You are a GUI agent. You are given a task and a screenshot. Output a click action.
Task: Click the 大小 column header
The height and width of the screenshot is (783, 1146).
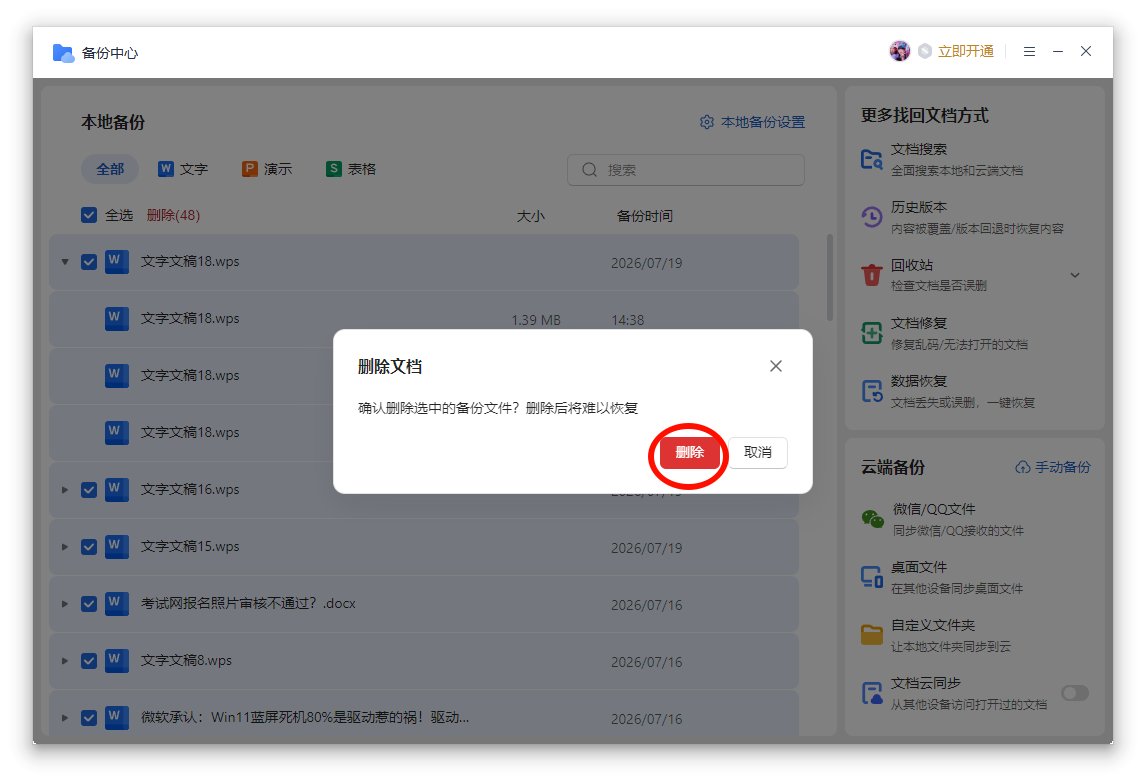point(531,216)
